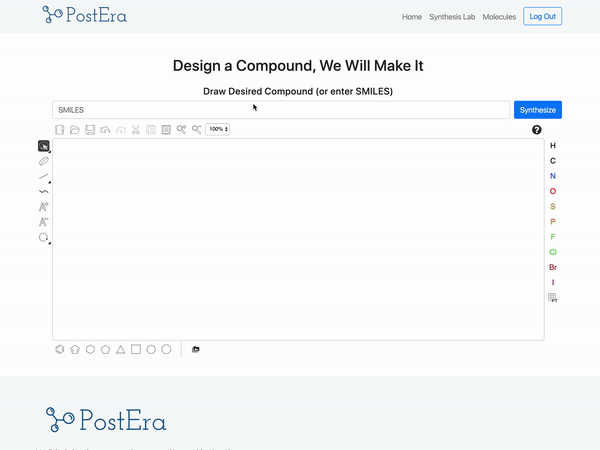Click the PostEra footer logo
Screen dimensions: 600x450
tap(106, 420)
